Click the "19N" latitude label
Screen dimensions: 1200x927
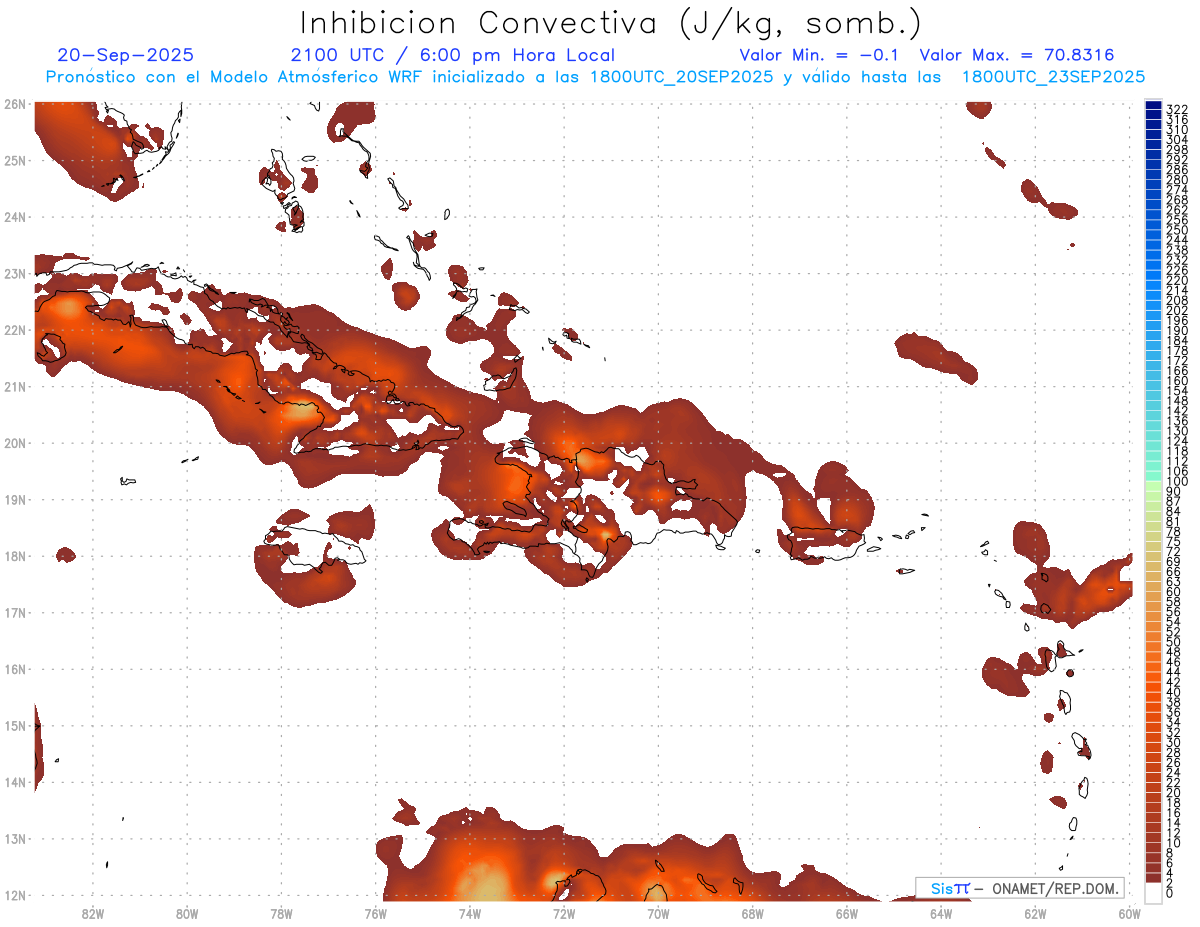[x=15, y=499]
